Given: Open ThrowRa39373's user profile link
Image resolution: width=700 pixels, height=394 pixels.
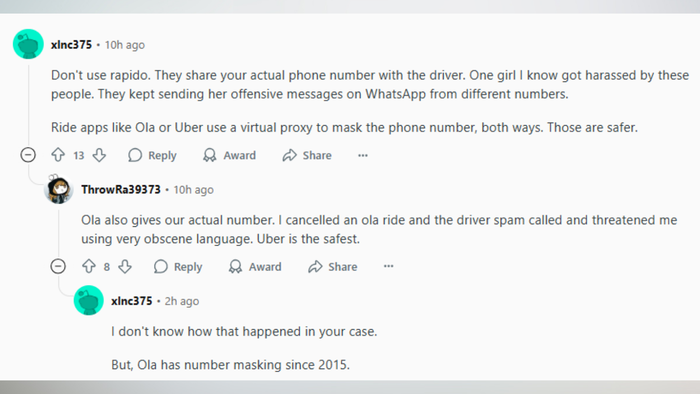Looking at the screenshot, I should coord(121,190).
